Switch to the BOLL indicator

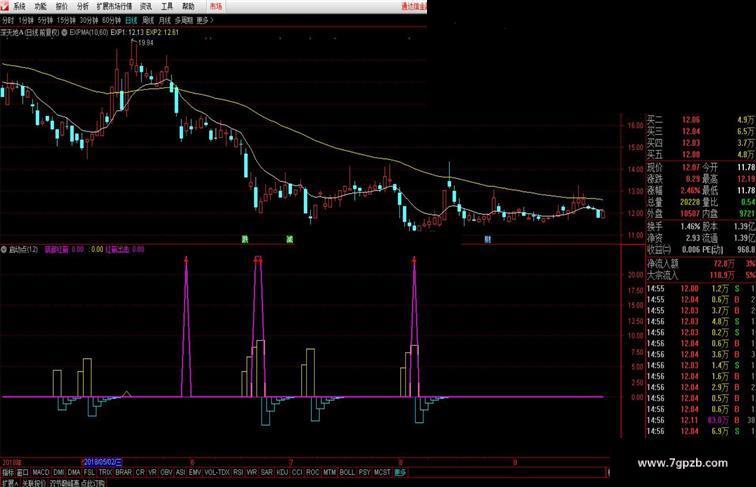(347, 473)
